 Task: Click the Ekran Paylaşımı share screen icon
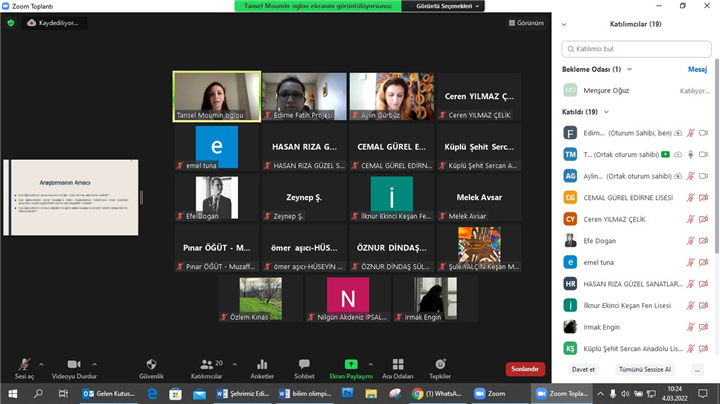coord(351,365)
